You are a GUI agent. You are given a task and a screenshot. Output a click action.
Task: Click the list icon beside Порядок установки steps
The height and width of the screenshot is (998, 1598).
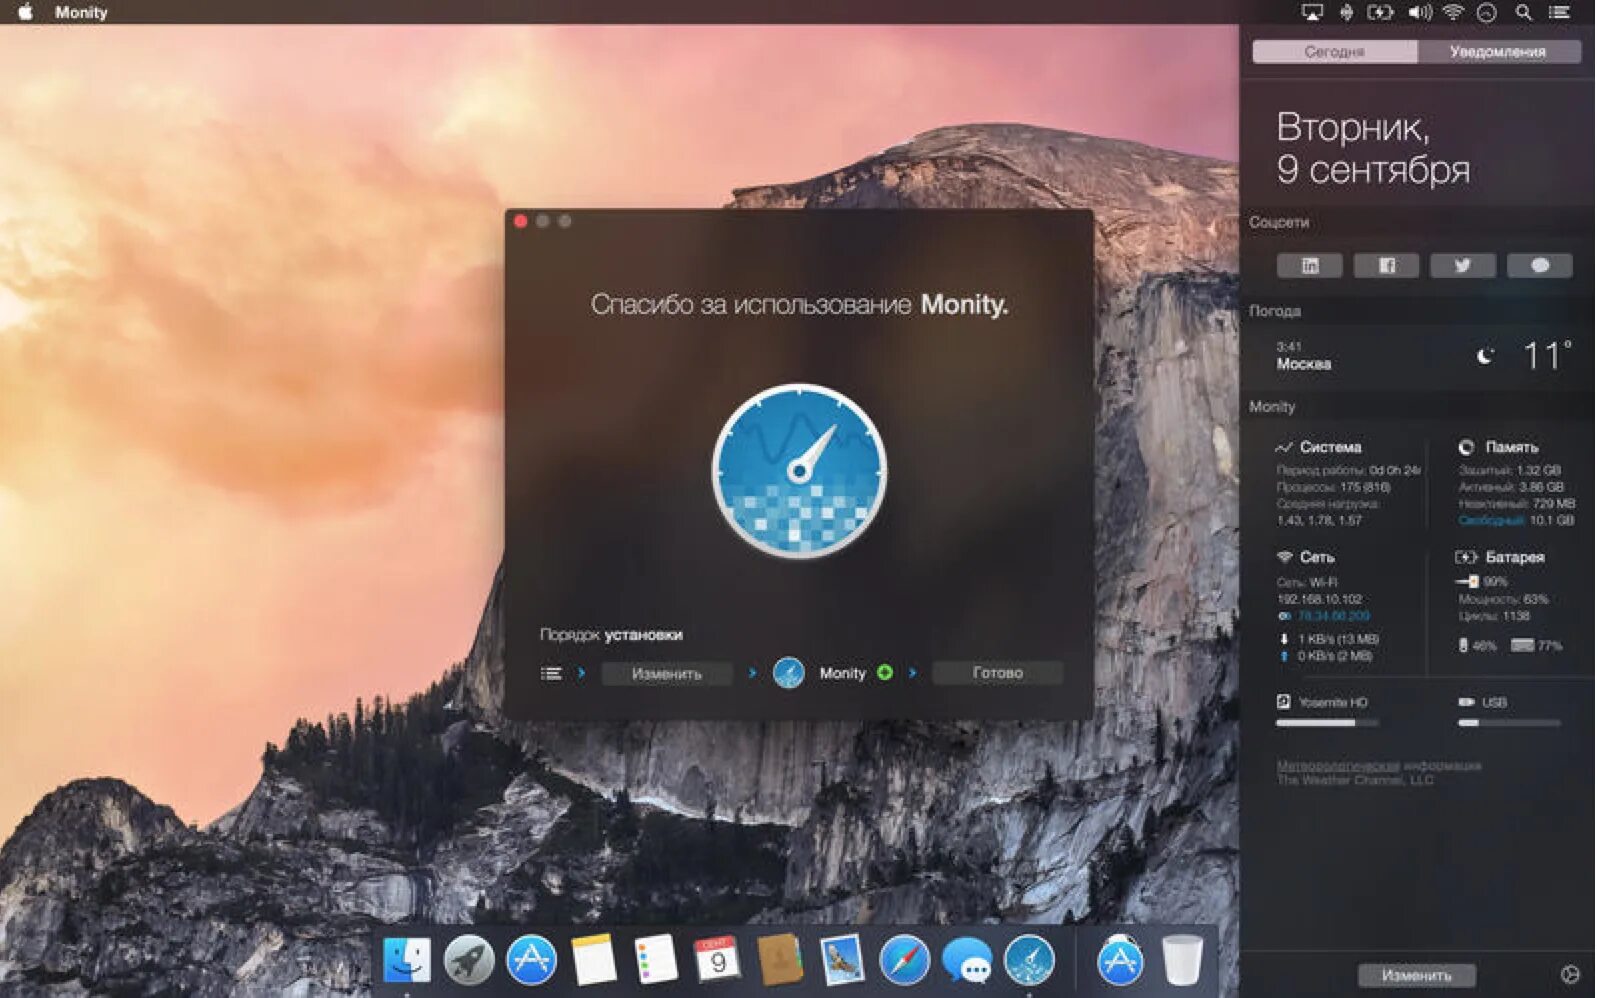551,673
